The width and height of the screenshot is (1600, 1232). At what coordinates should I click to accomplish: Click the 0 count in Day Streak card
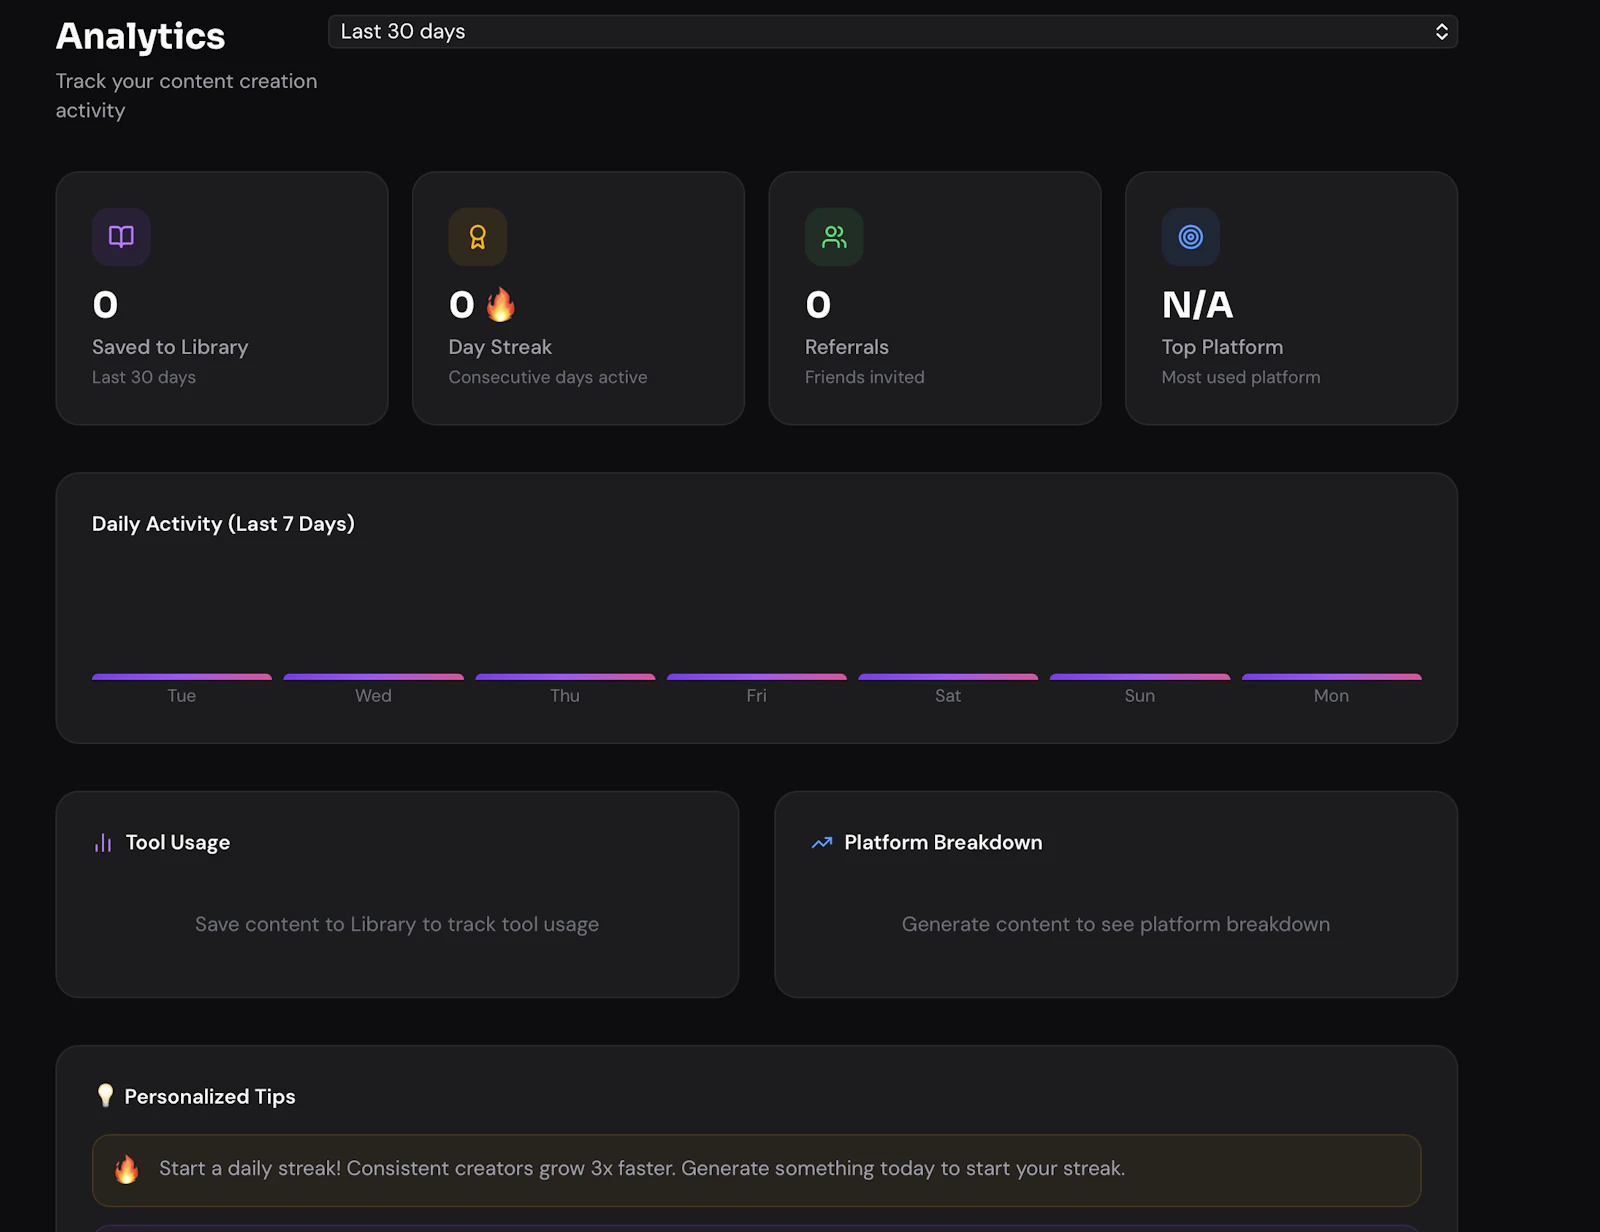(462, 305)
